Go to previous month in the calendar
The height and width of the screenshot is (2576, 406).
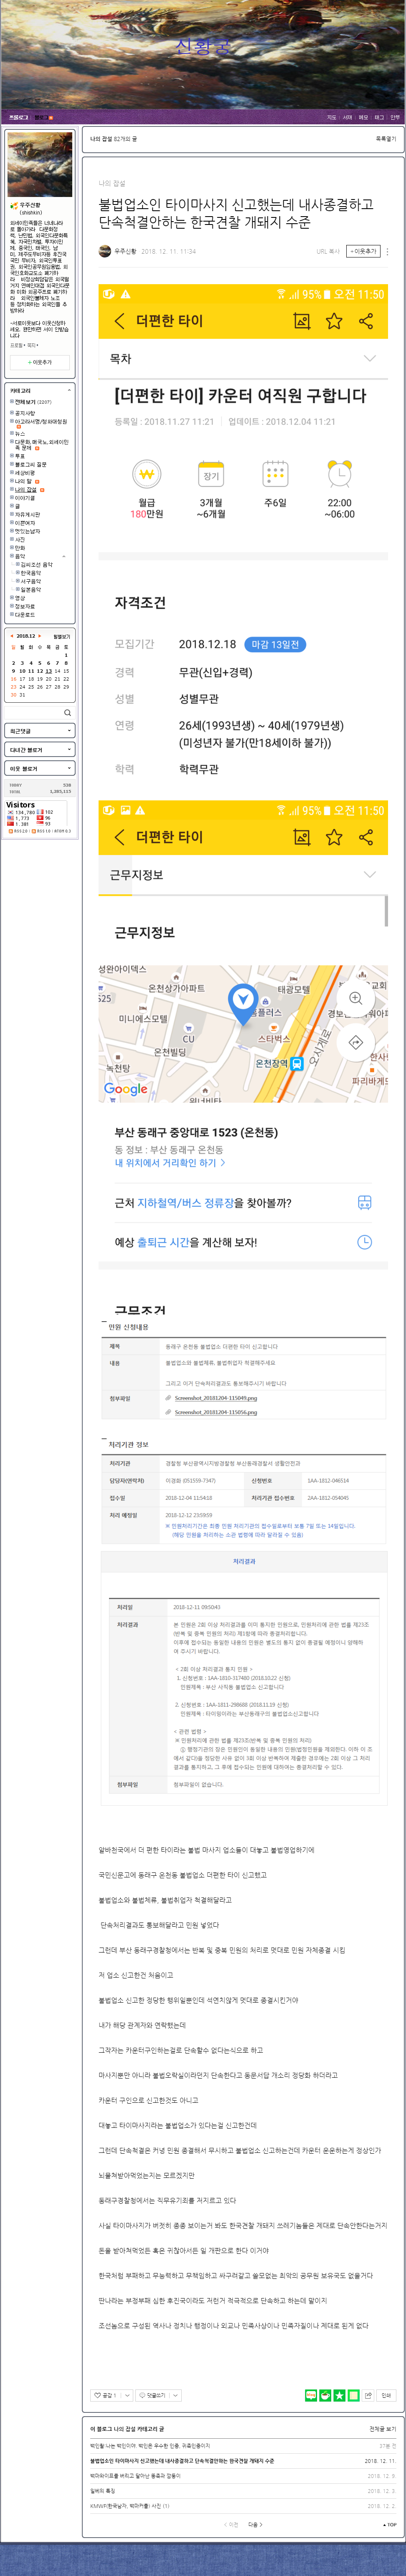click(x=13, y=636)
